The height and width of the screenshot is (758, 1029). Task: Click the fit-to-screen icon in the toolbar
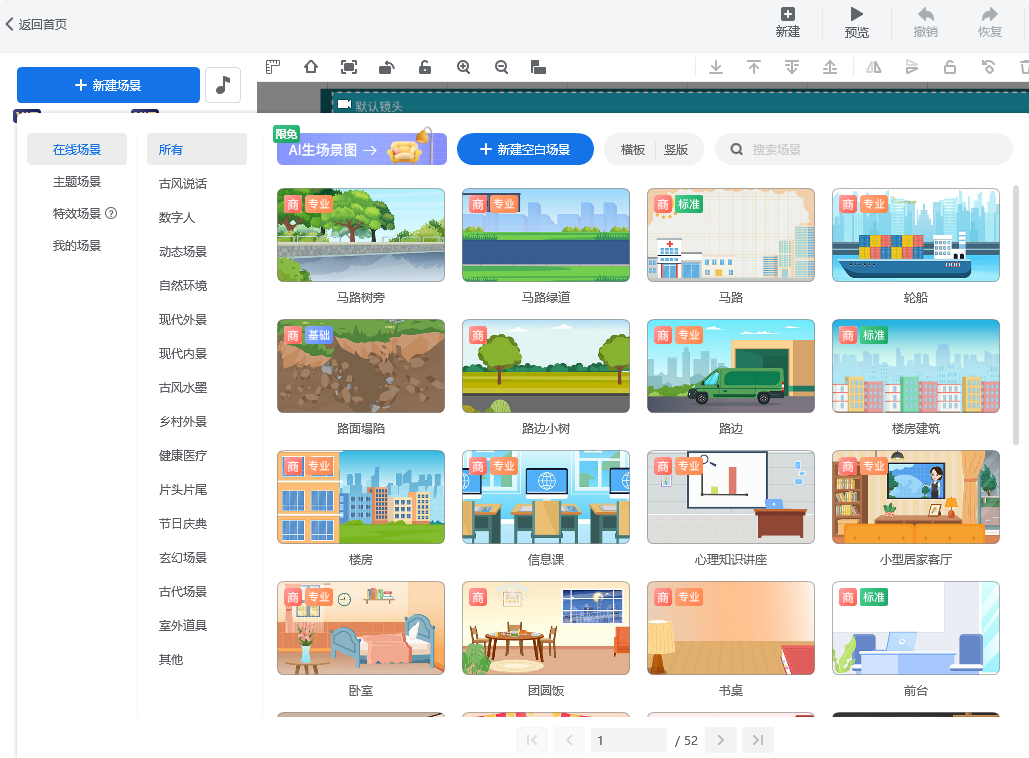pos(349,67)
